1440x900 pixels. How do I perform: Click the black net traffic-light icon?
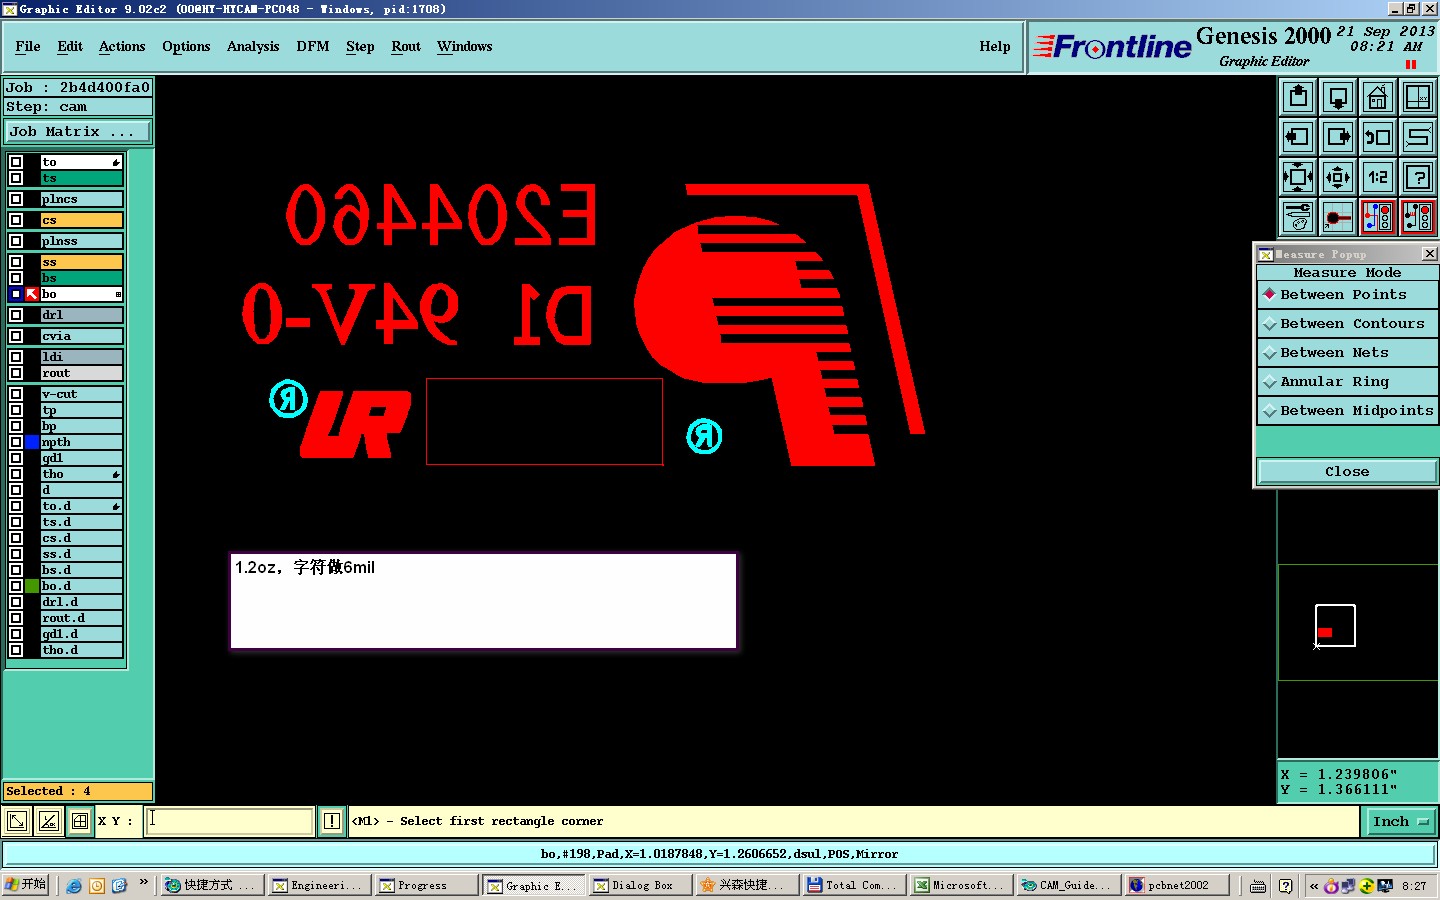click(x=1418, y=217)
